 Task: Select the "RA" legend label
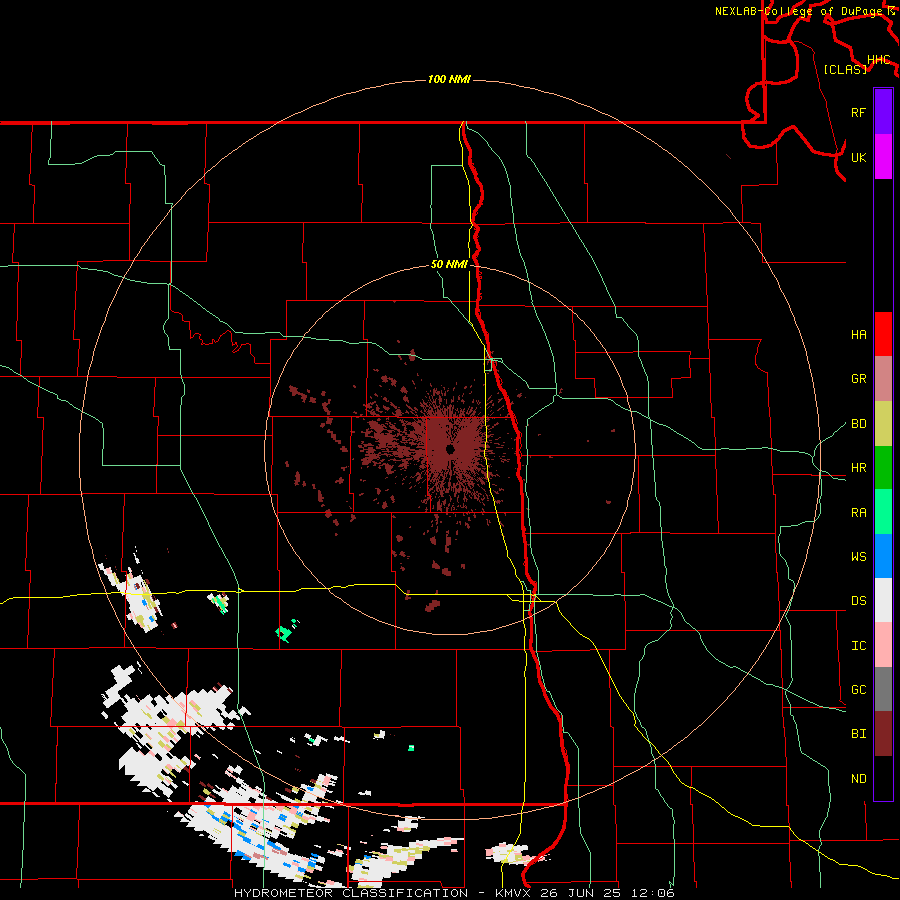point(858,512)
